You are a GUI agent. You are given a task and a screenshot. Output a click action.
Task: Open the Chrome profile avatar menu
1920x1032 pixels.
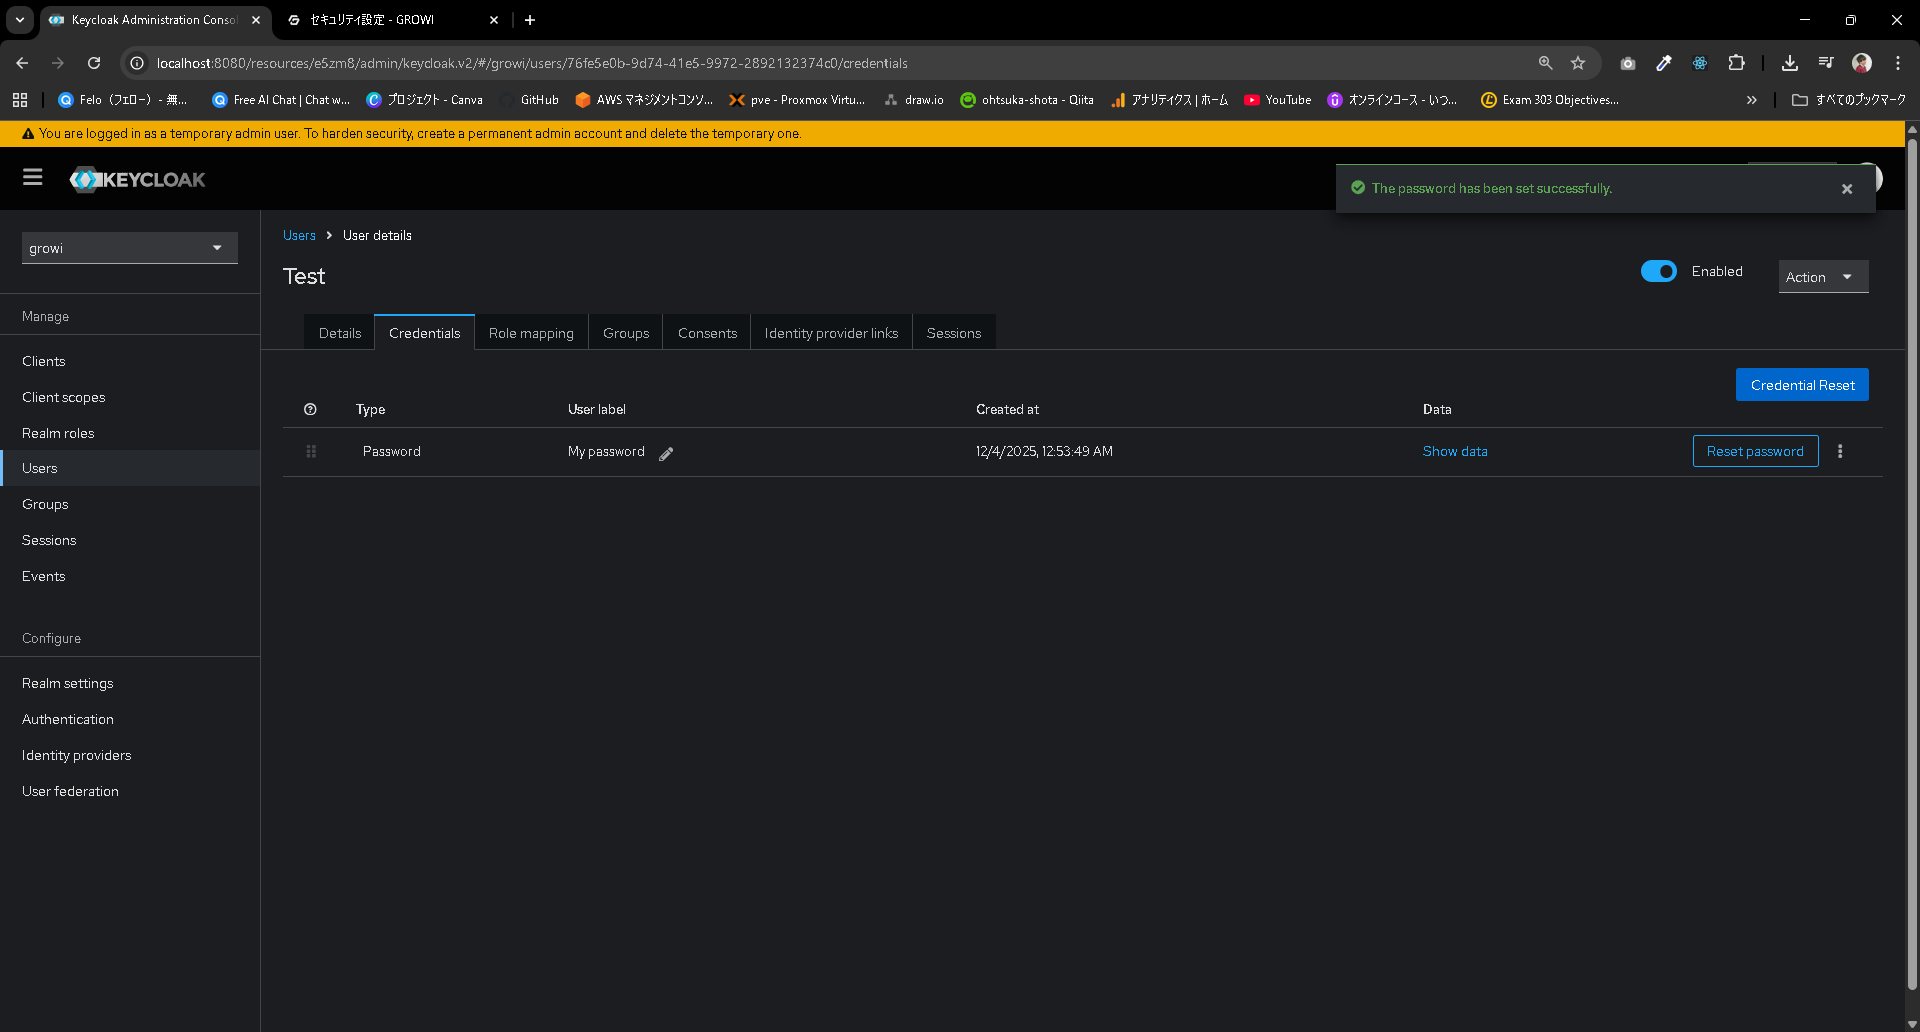(1862, 63)
